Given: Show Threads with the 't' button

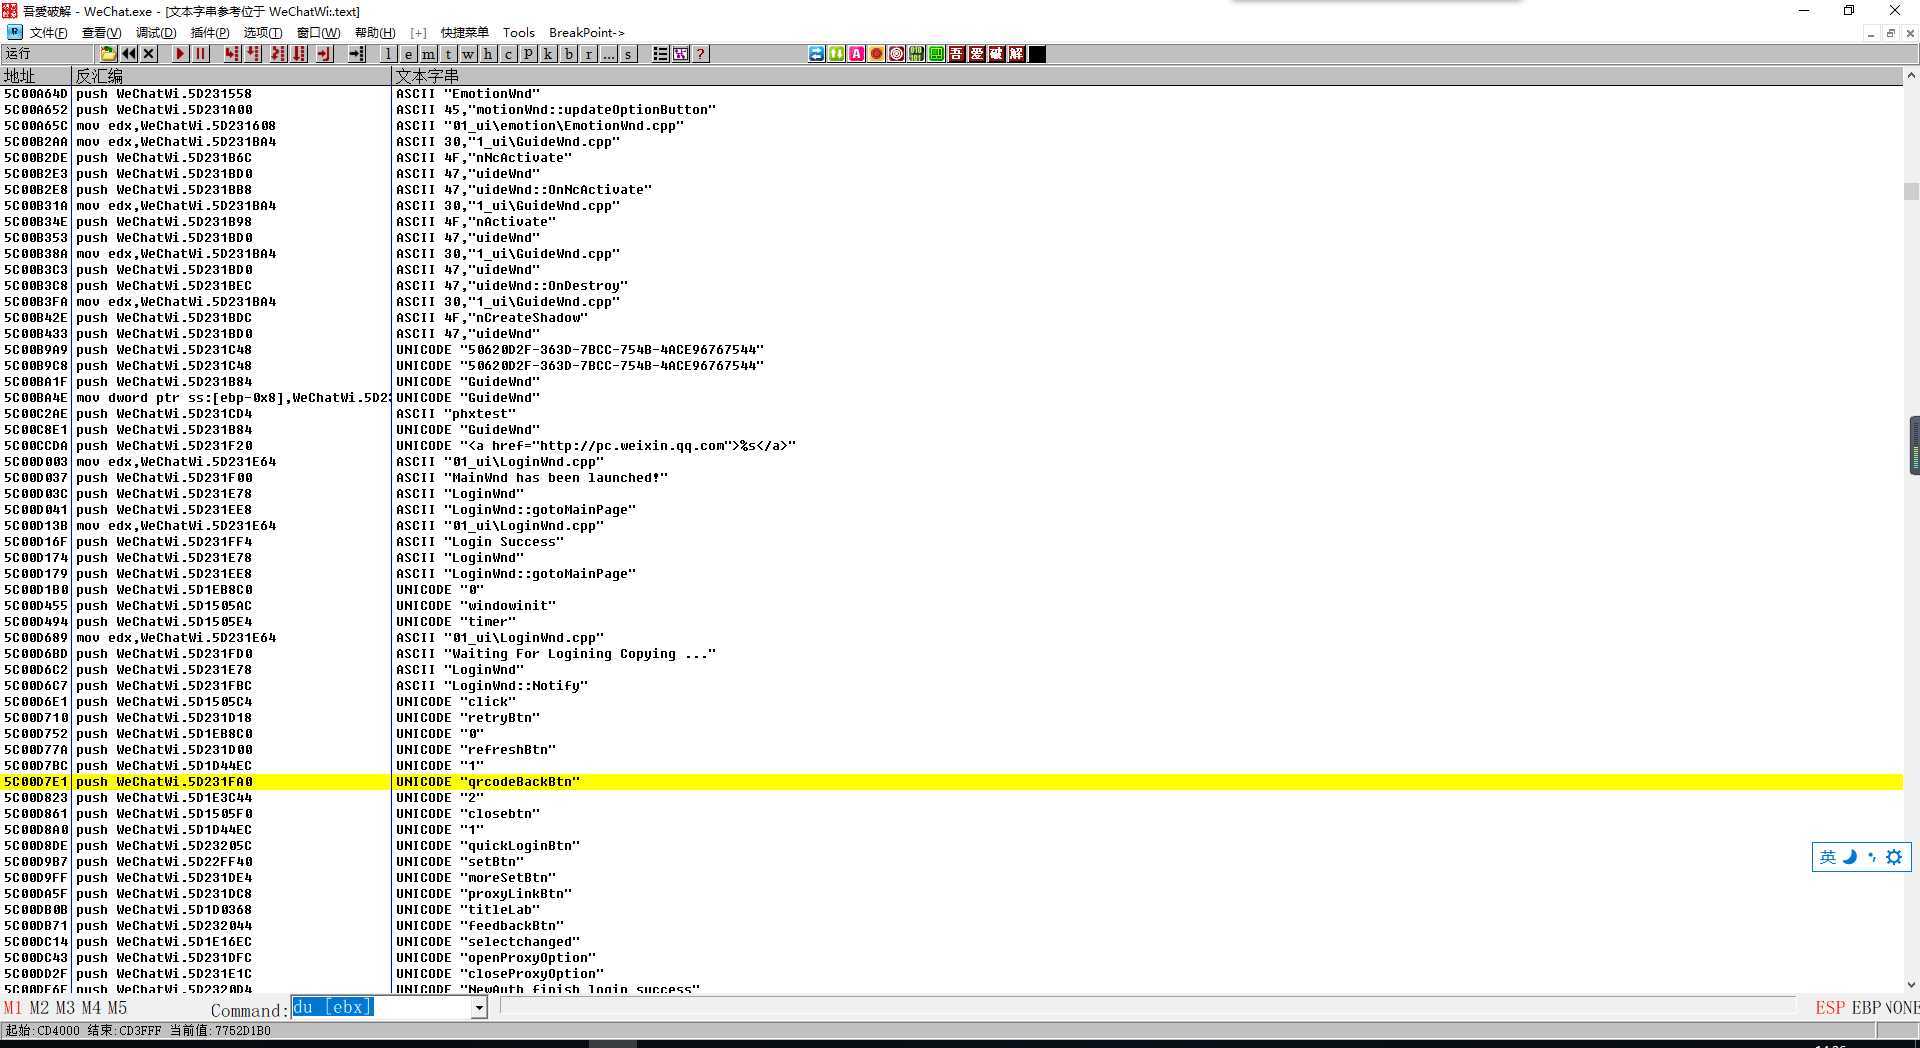Looking at the screenshot, I should pyautogui.click(x=448, y=54).
